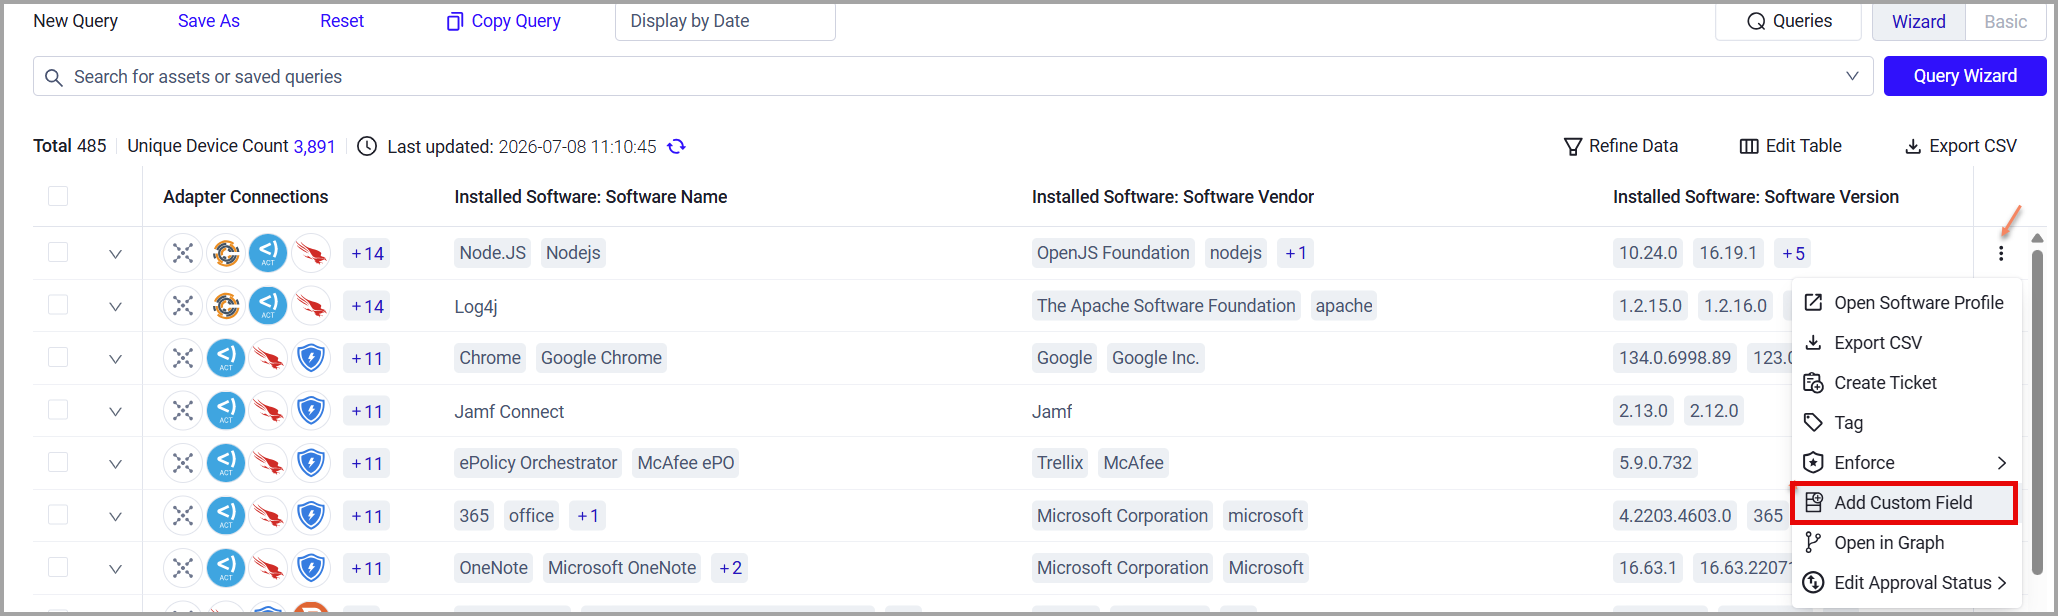Click the clock icon beside Last updated
Screen dimensions: 2058x616
tap(368, 146)
